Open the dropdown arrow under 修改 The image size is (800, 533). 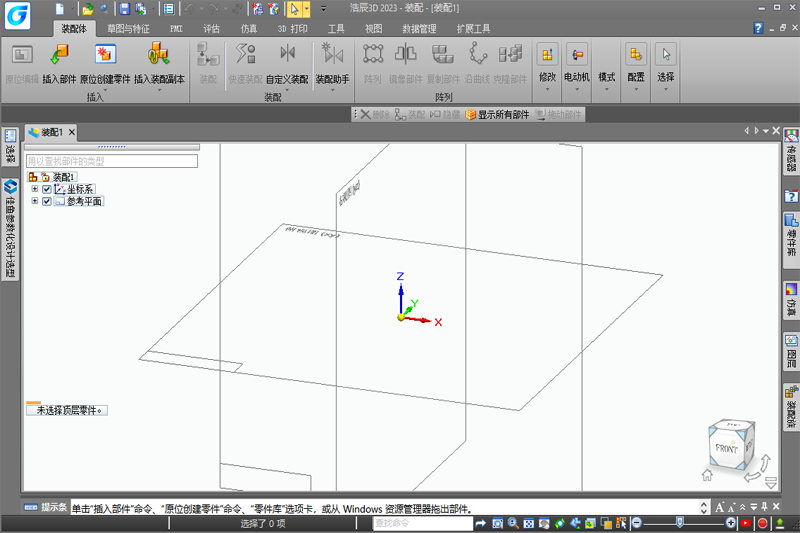click(x=547, y=89)
